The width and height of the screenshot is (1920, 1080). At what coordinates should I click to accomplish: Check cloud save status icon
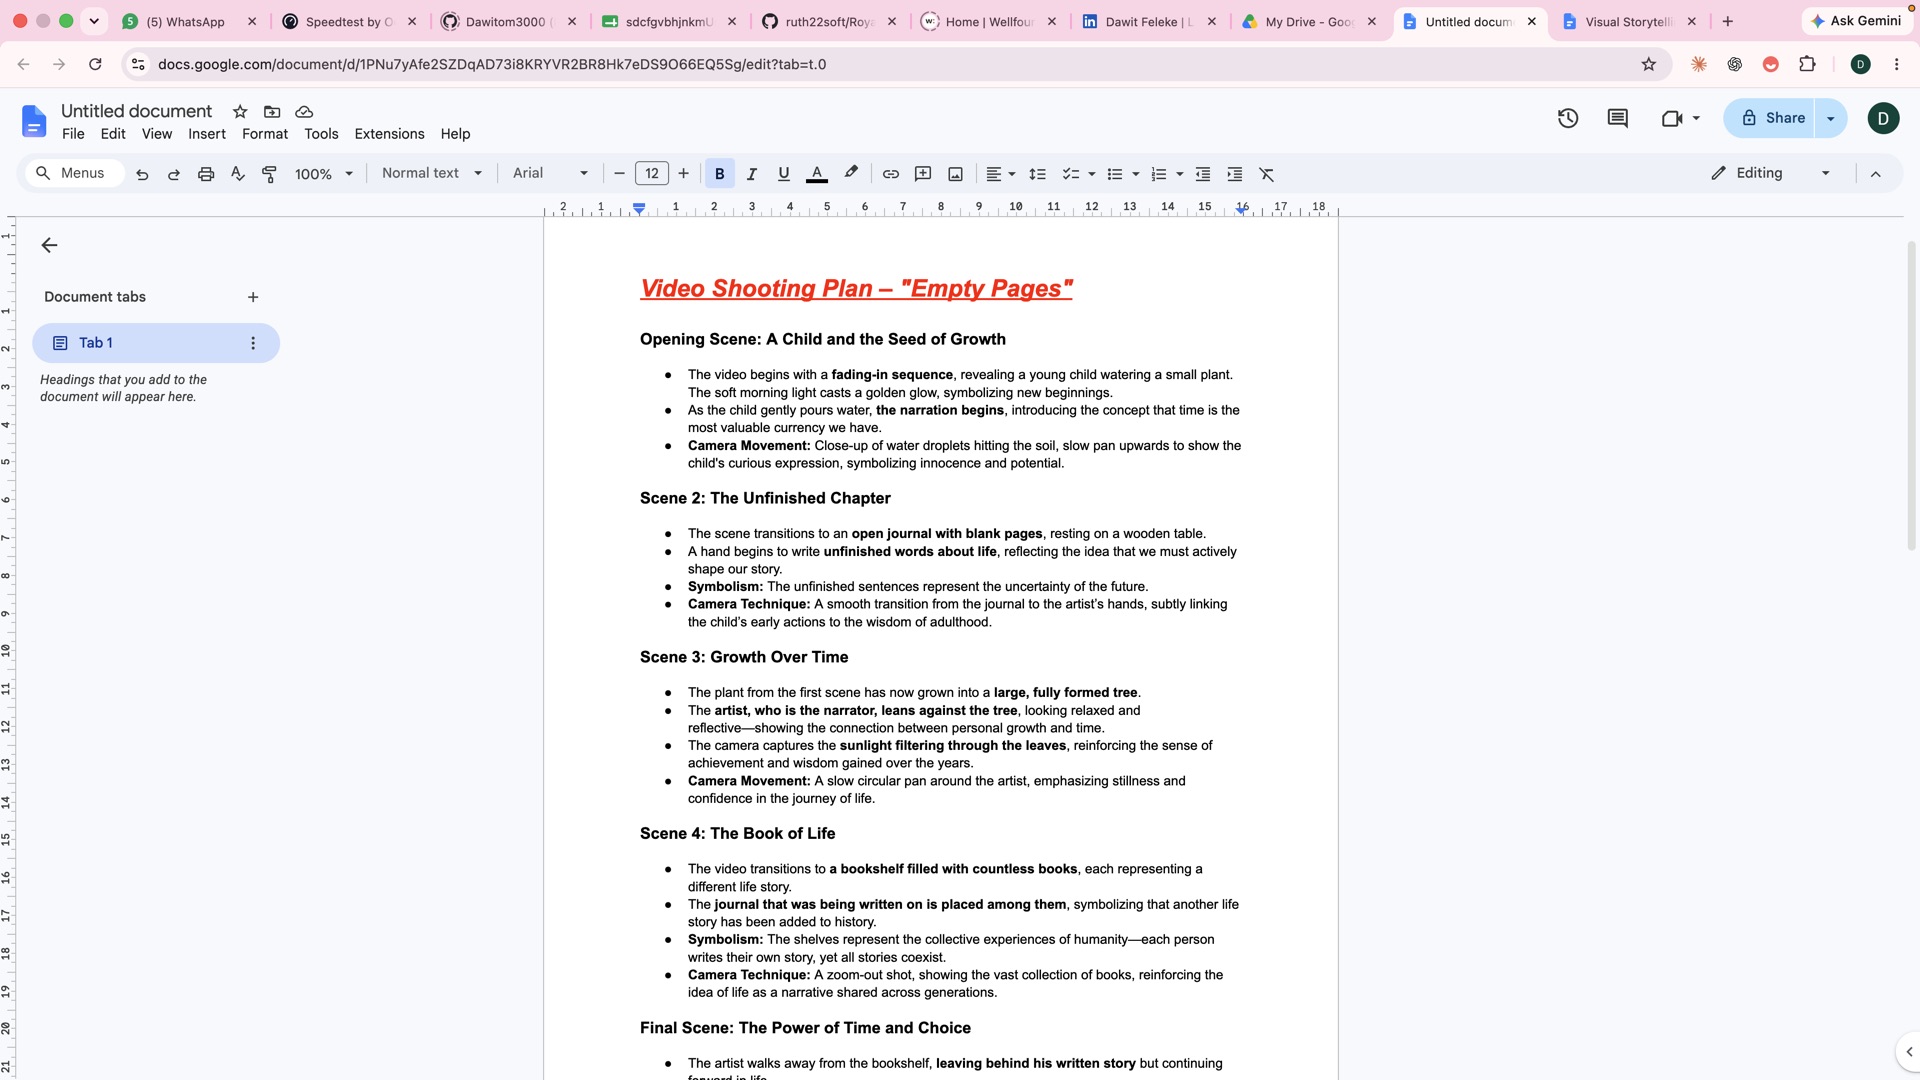point(304,112)
